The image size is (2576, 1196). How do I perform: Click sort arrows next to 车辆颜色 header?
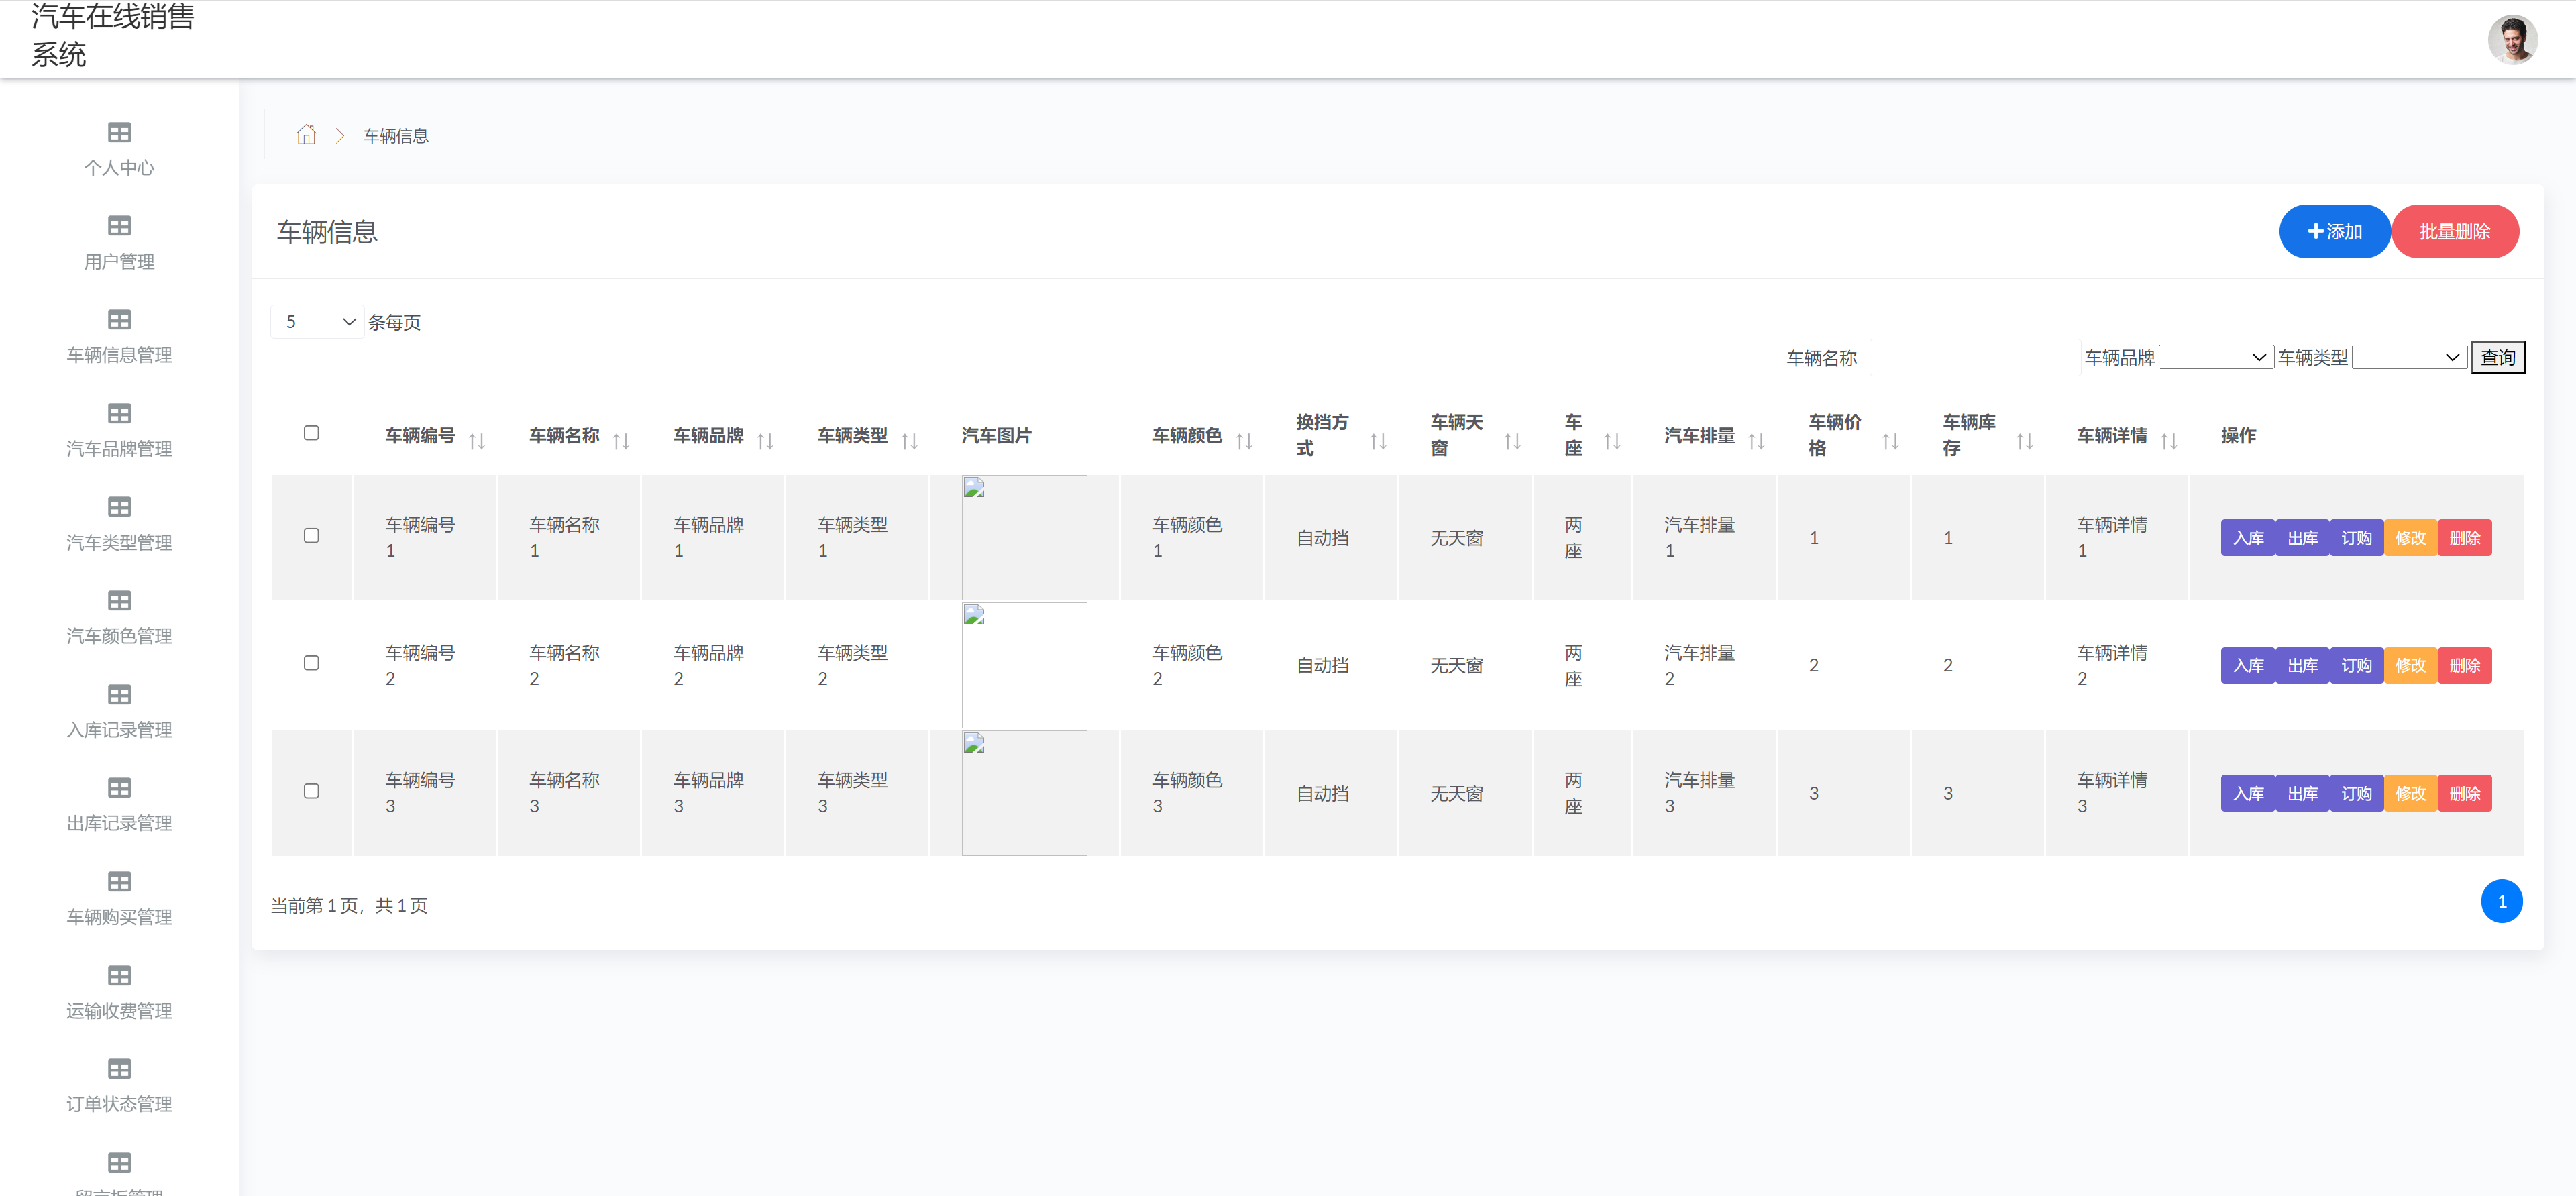pos(1244,441)
